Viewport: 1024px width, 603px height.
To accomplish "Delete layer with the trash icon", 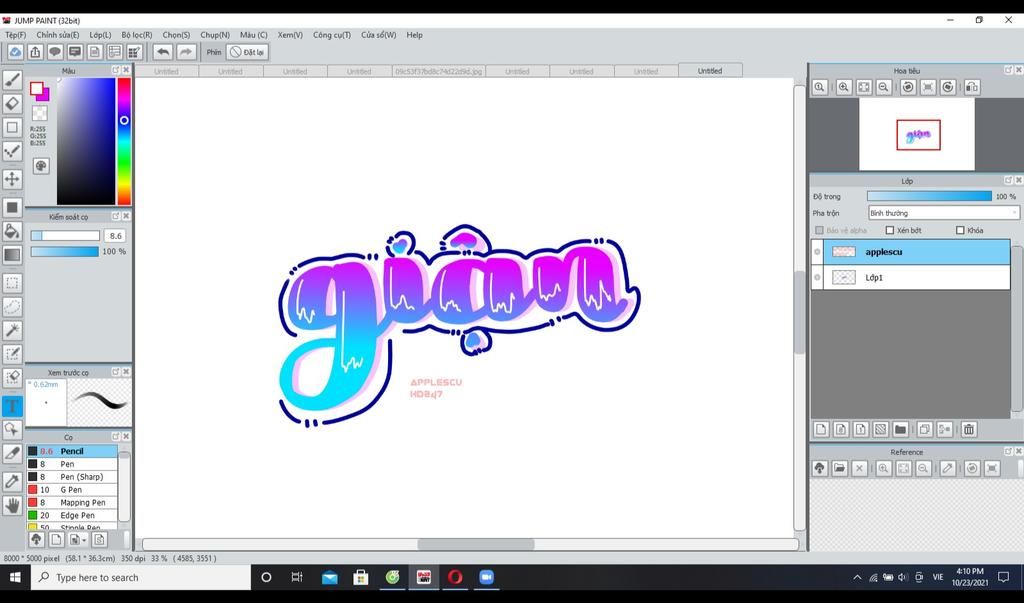I will coord(968,429).
